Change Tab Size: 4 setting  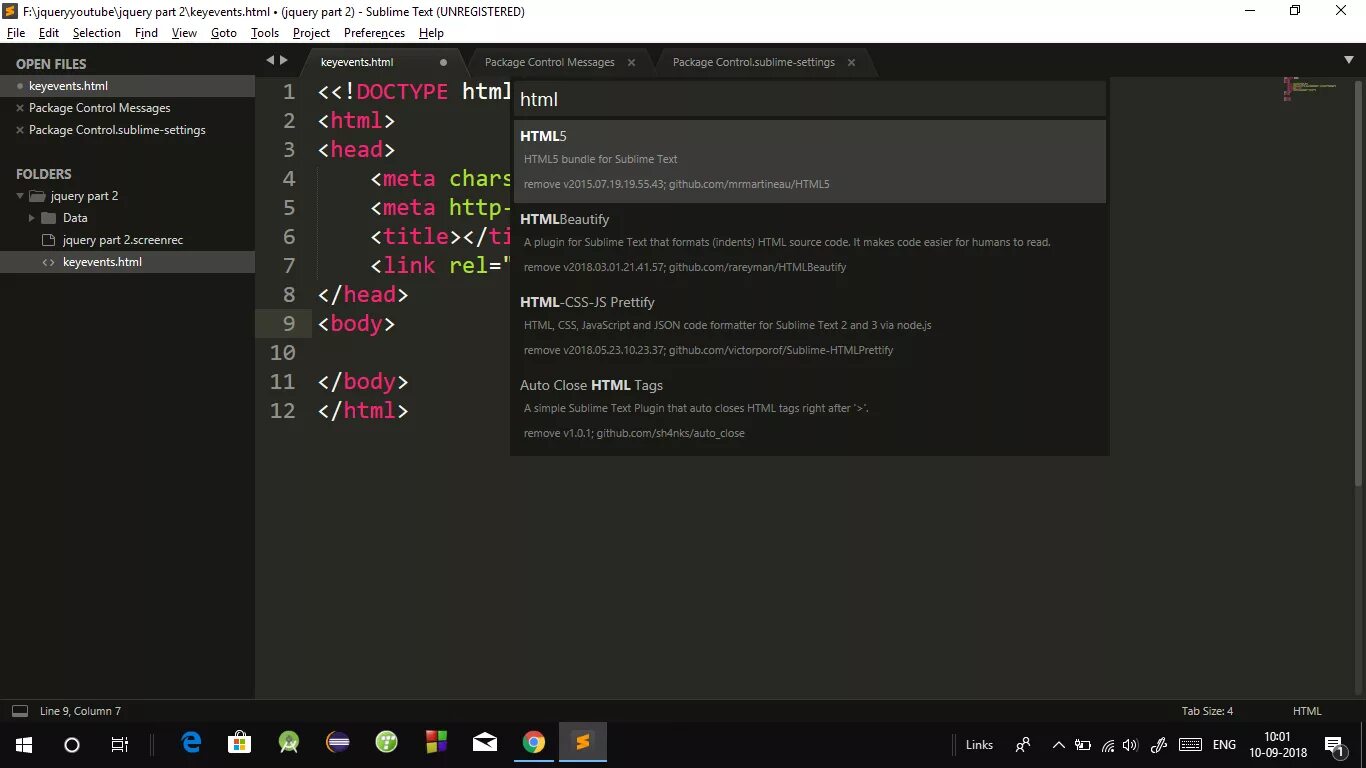[x=1207, y=711]
